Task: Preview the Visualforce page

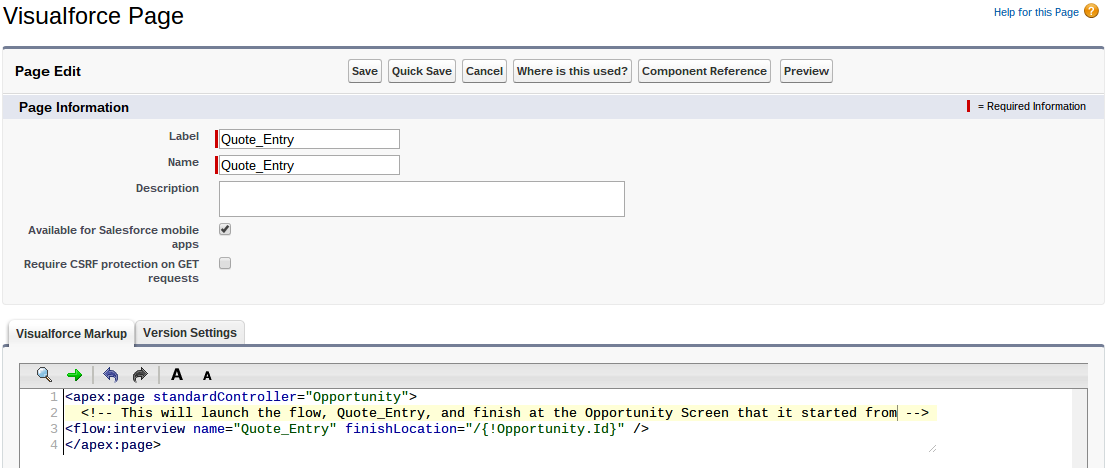Action: click(x=806, y=71)
